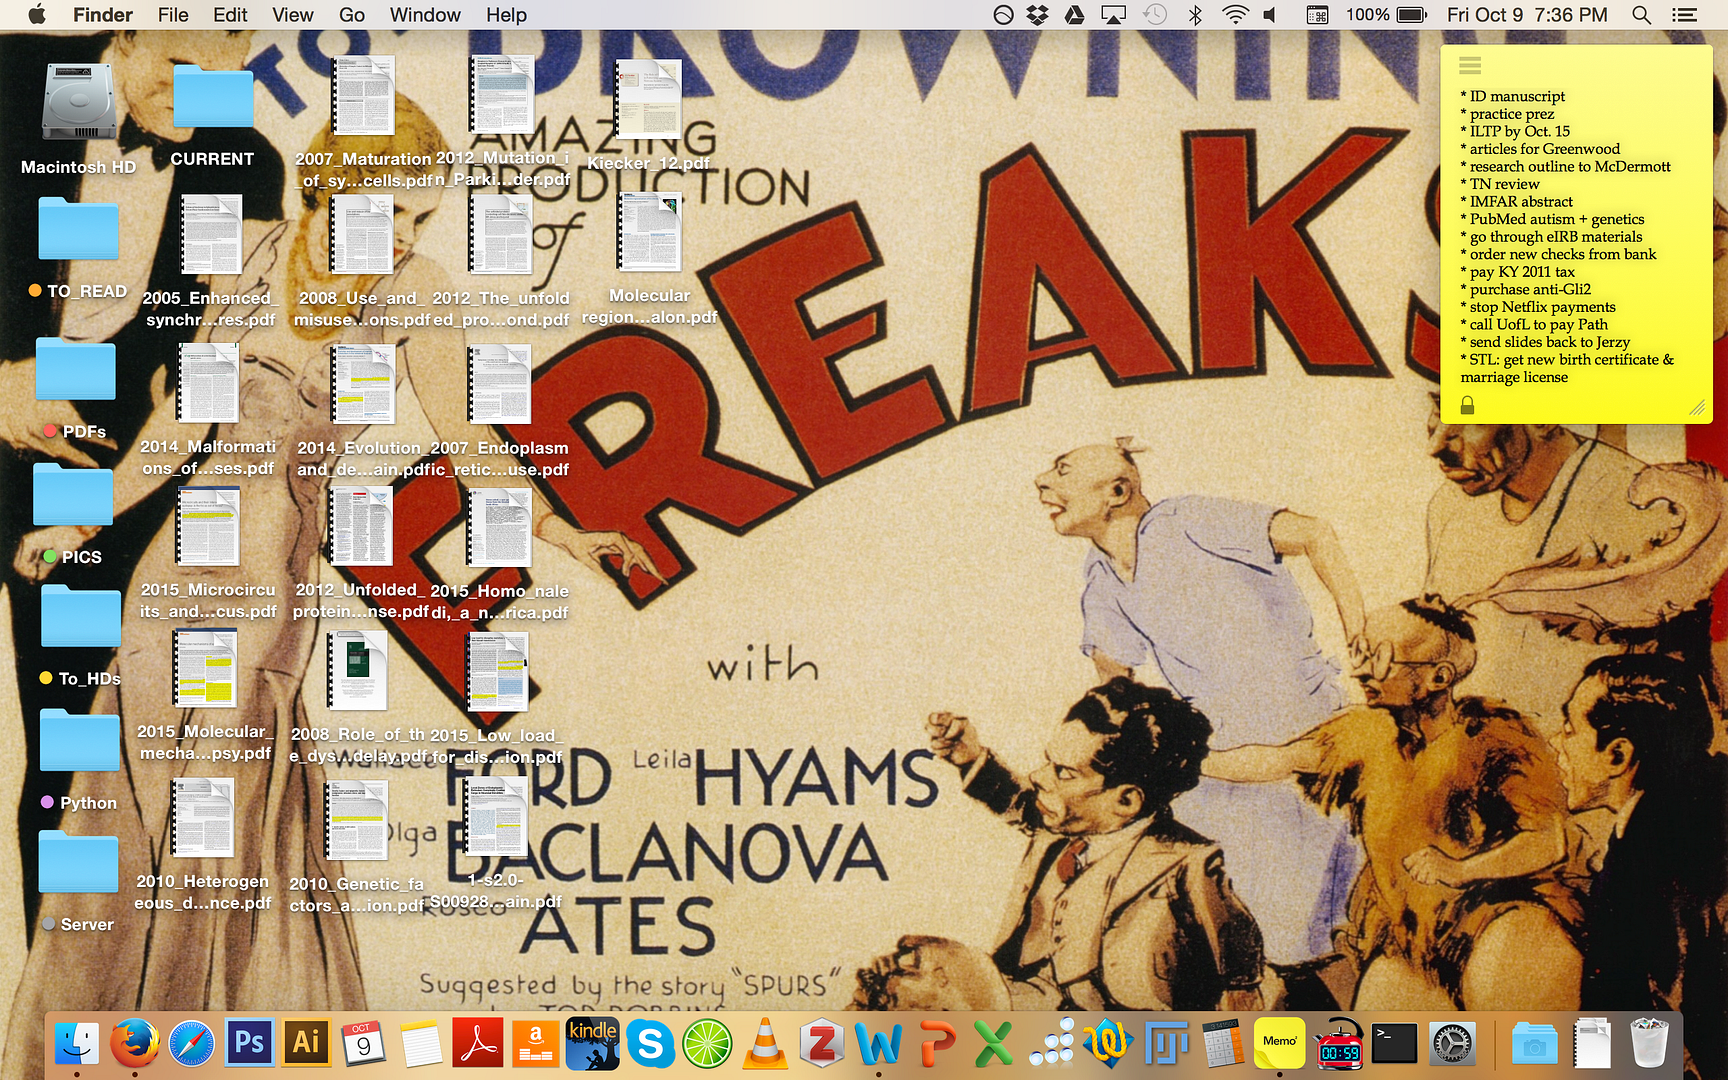Open the Help menu

[506, 15]
